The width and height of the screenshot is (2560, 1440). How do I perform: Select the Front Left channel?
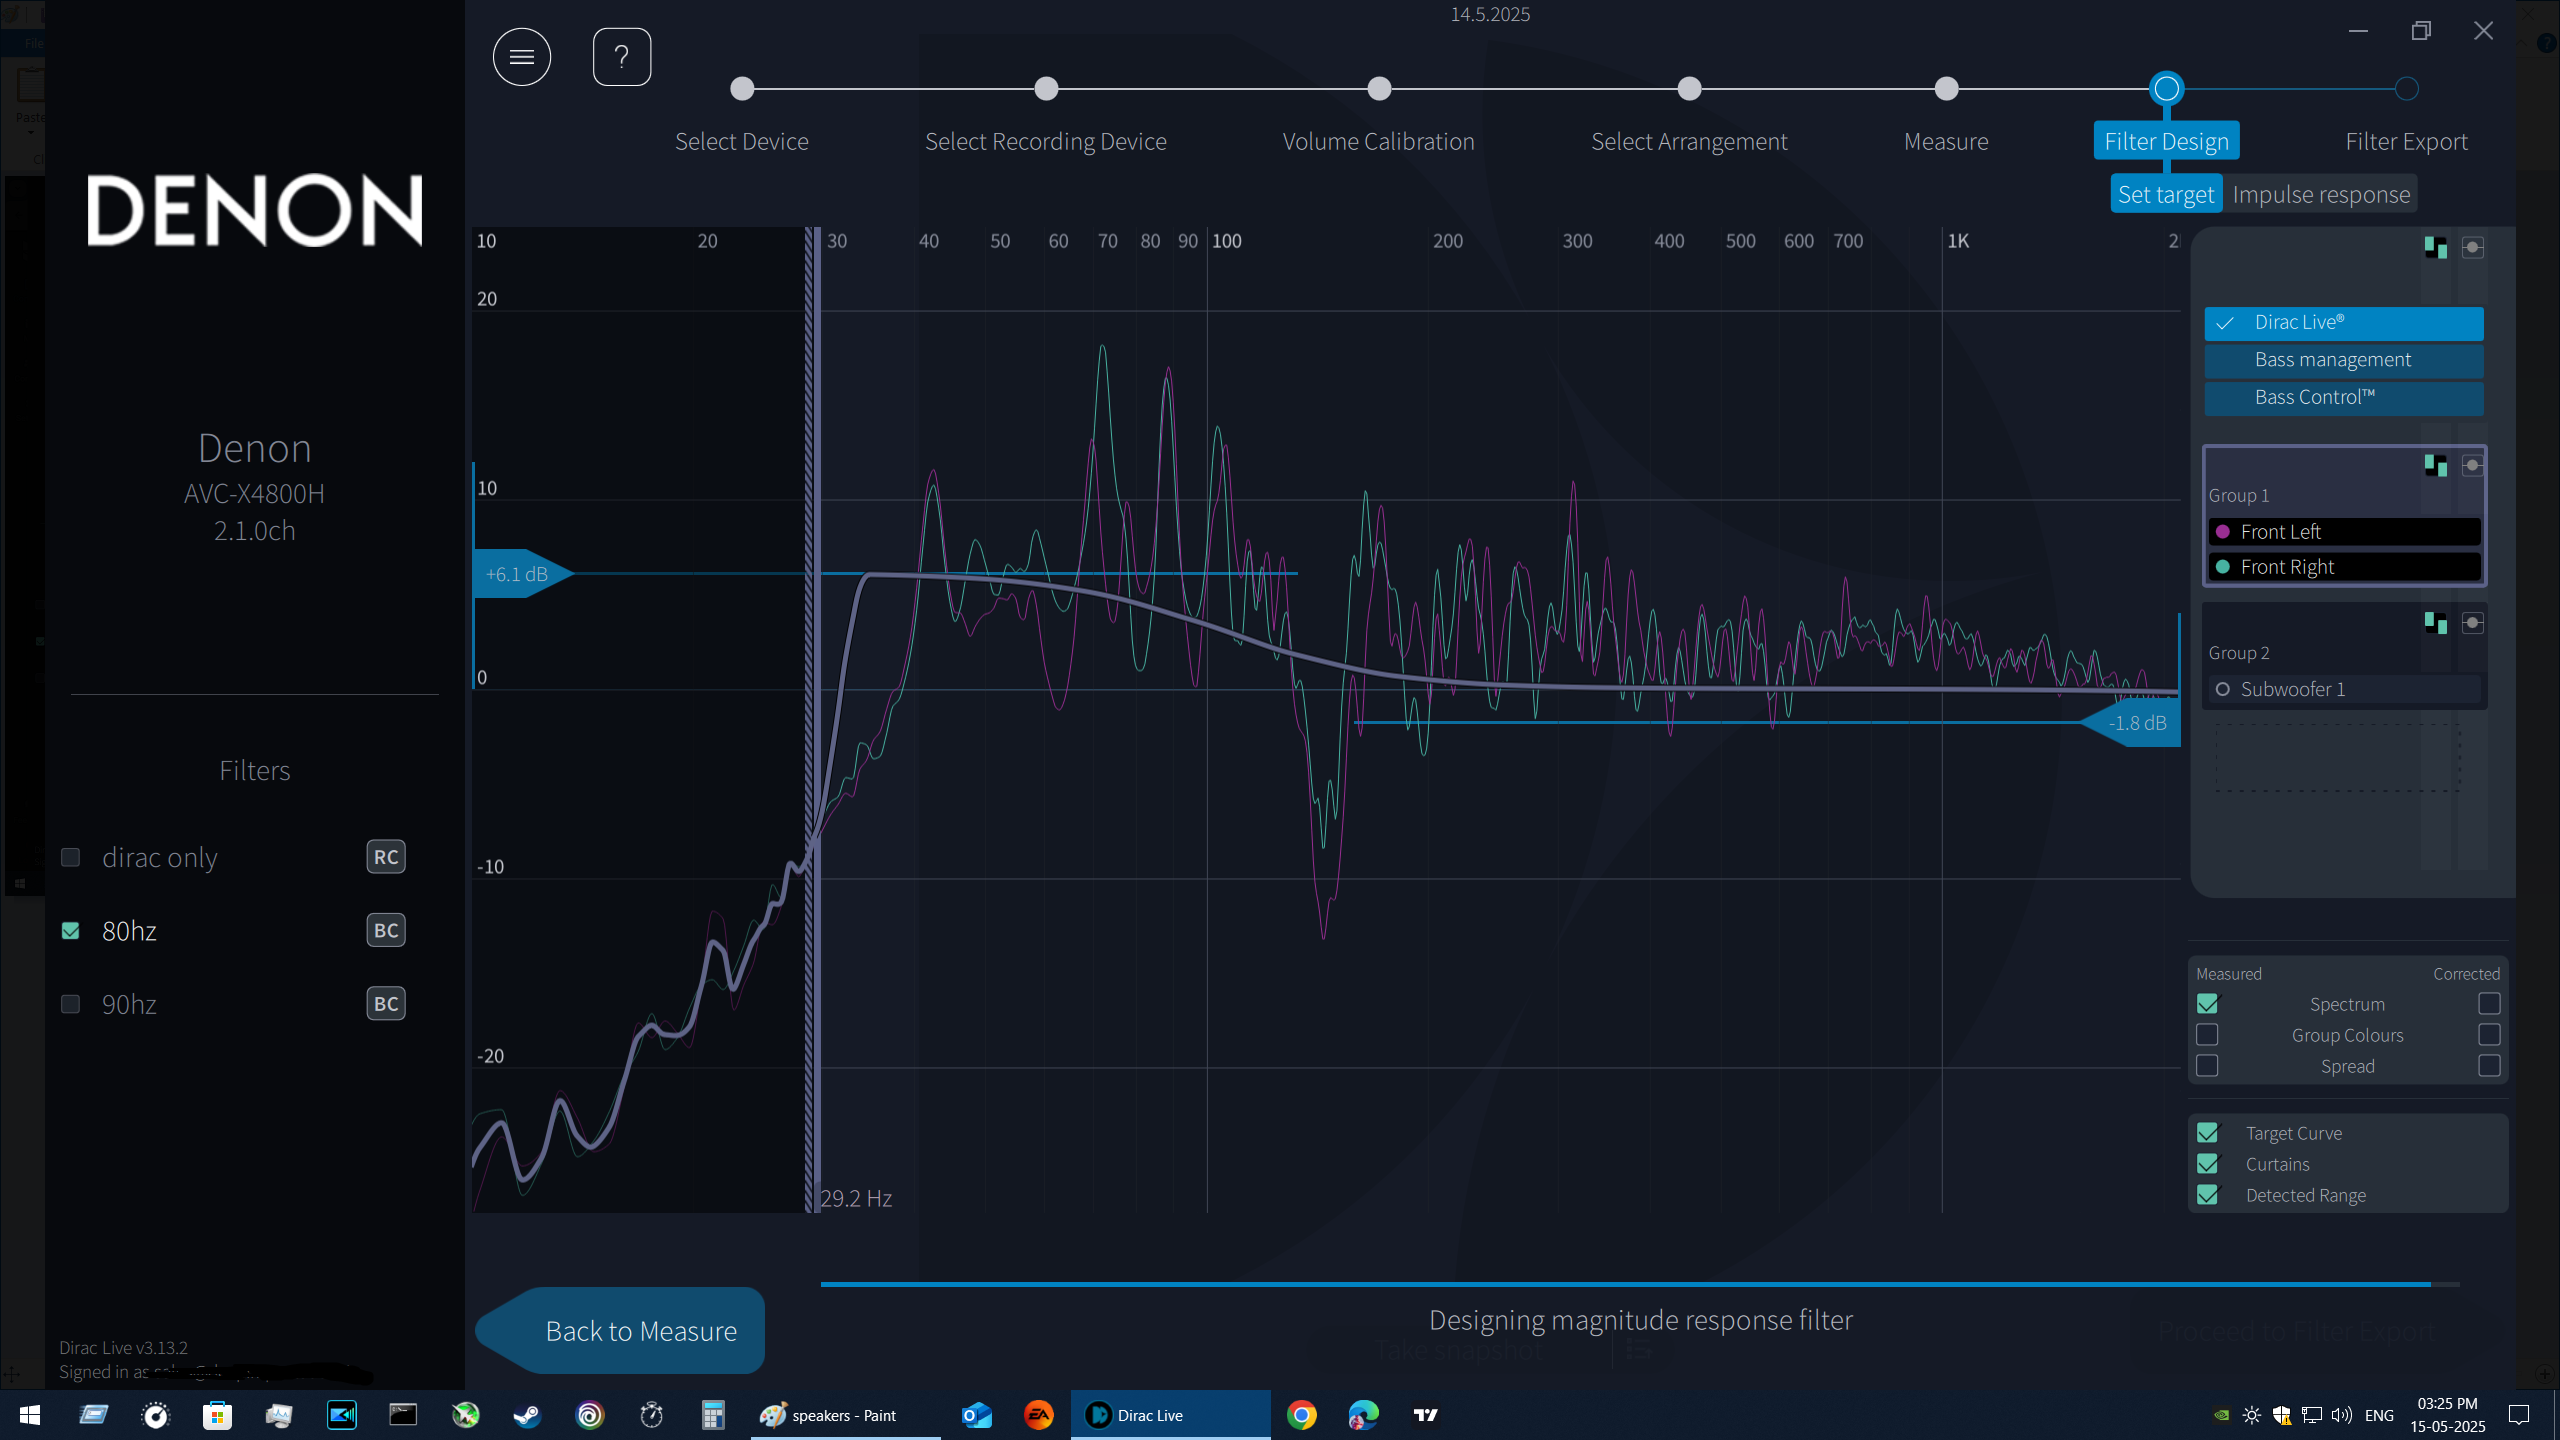(2344, 531)
